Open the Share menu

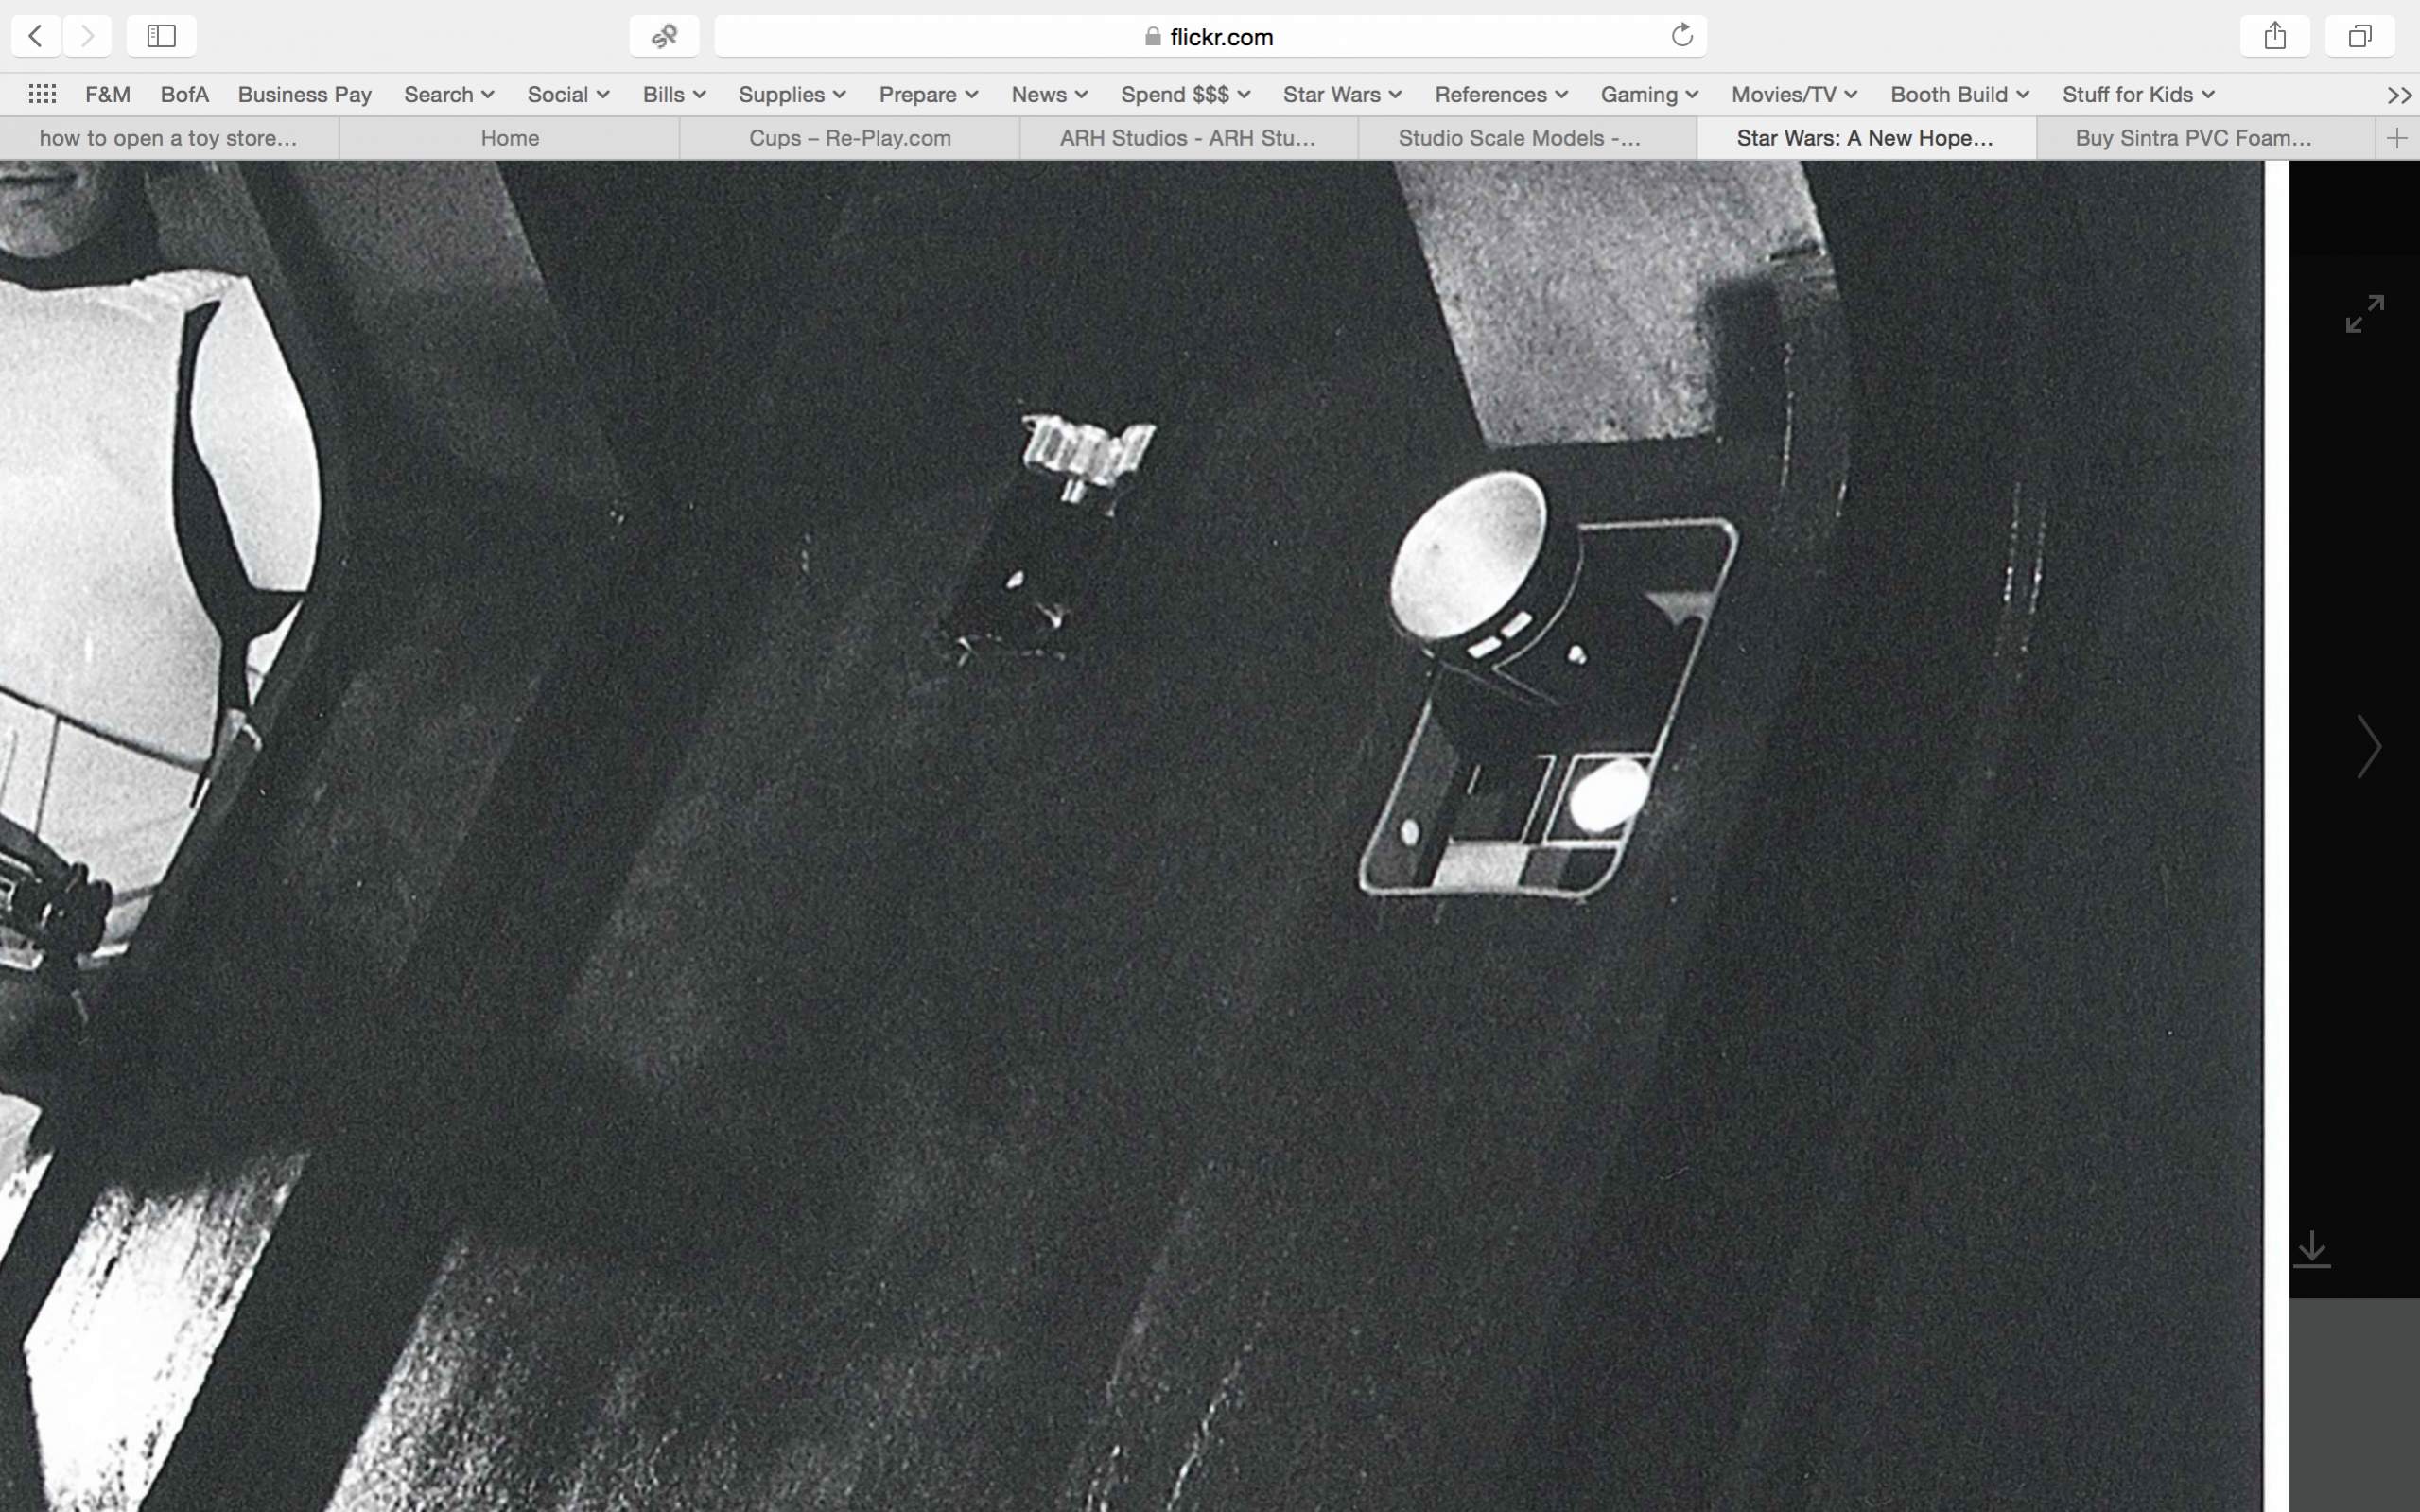pyautogui.click(x=2275, y=36)
